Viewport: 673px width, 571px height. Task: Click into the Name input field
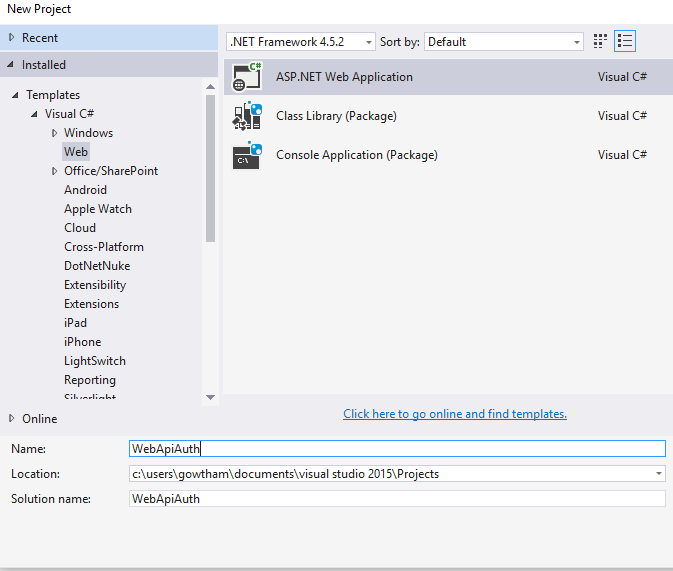397,449
